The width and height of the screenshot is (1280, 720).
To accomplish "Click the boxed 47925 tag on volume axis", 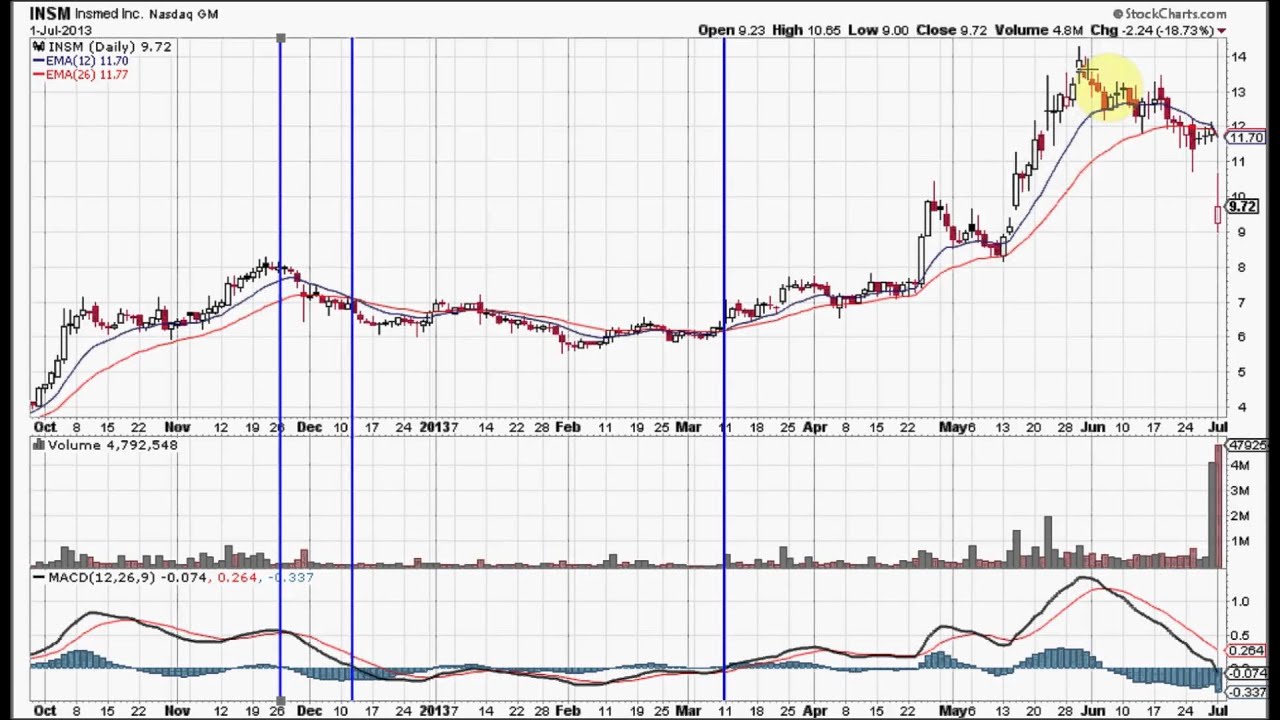I will [1246, 445].
